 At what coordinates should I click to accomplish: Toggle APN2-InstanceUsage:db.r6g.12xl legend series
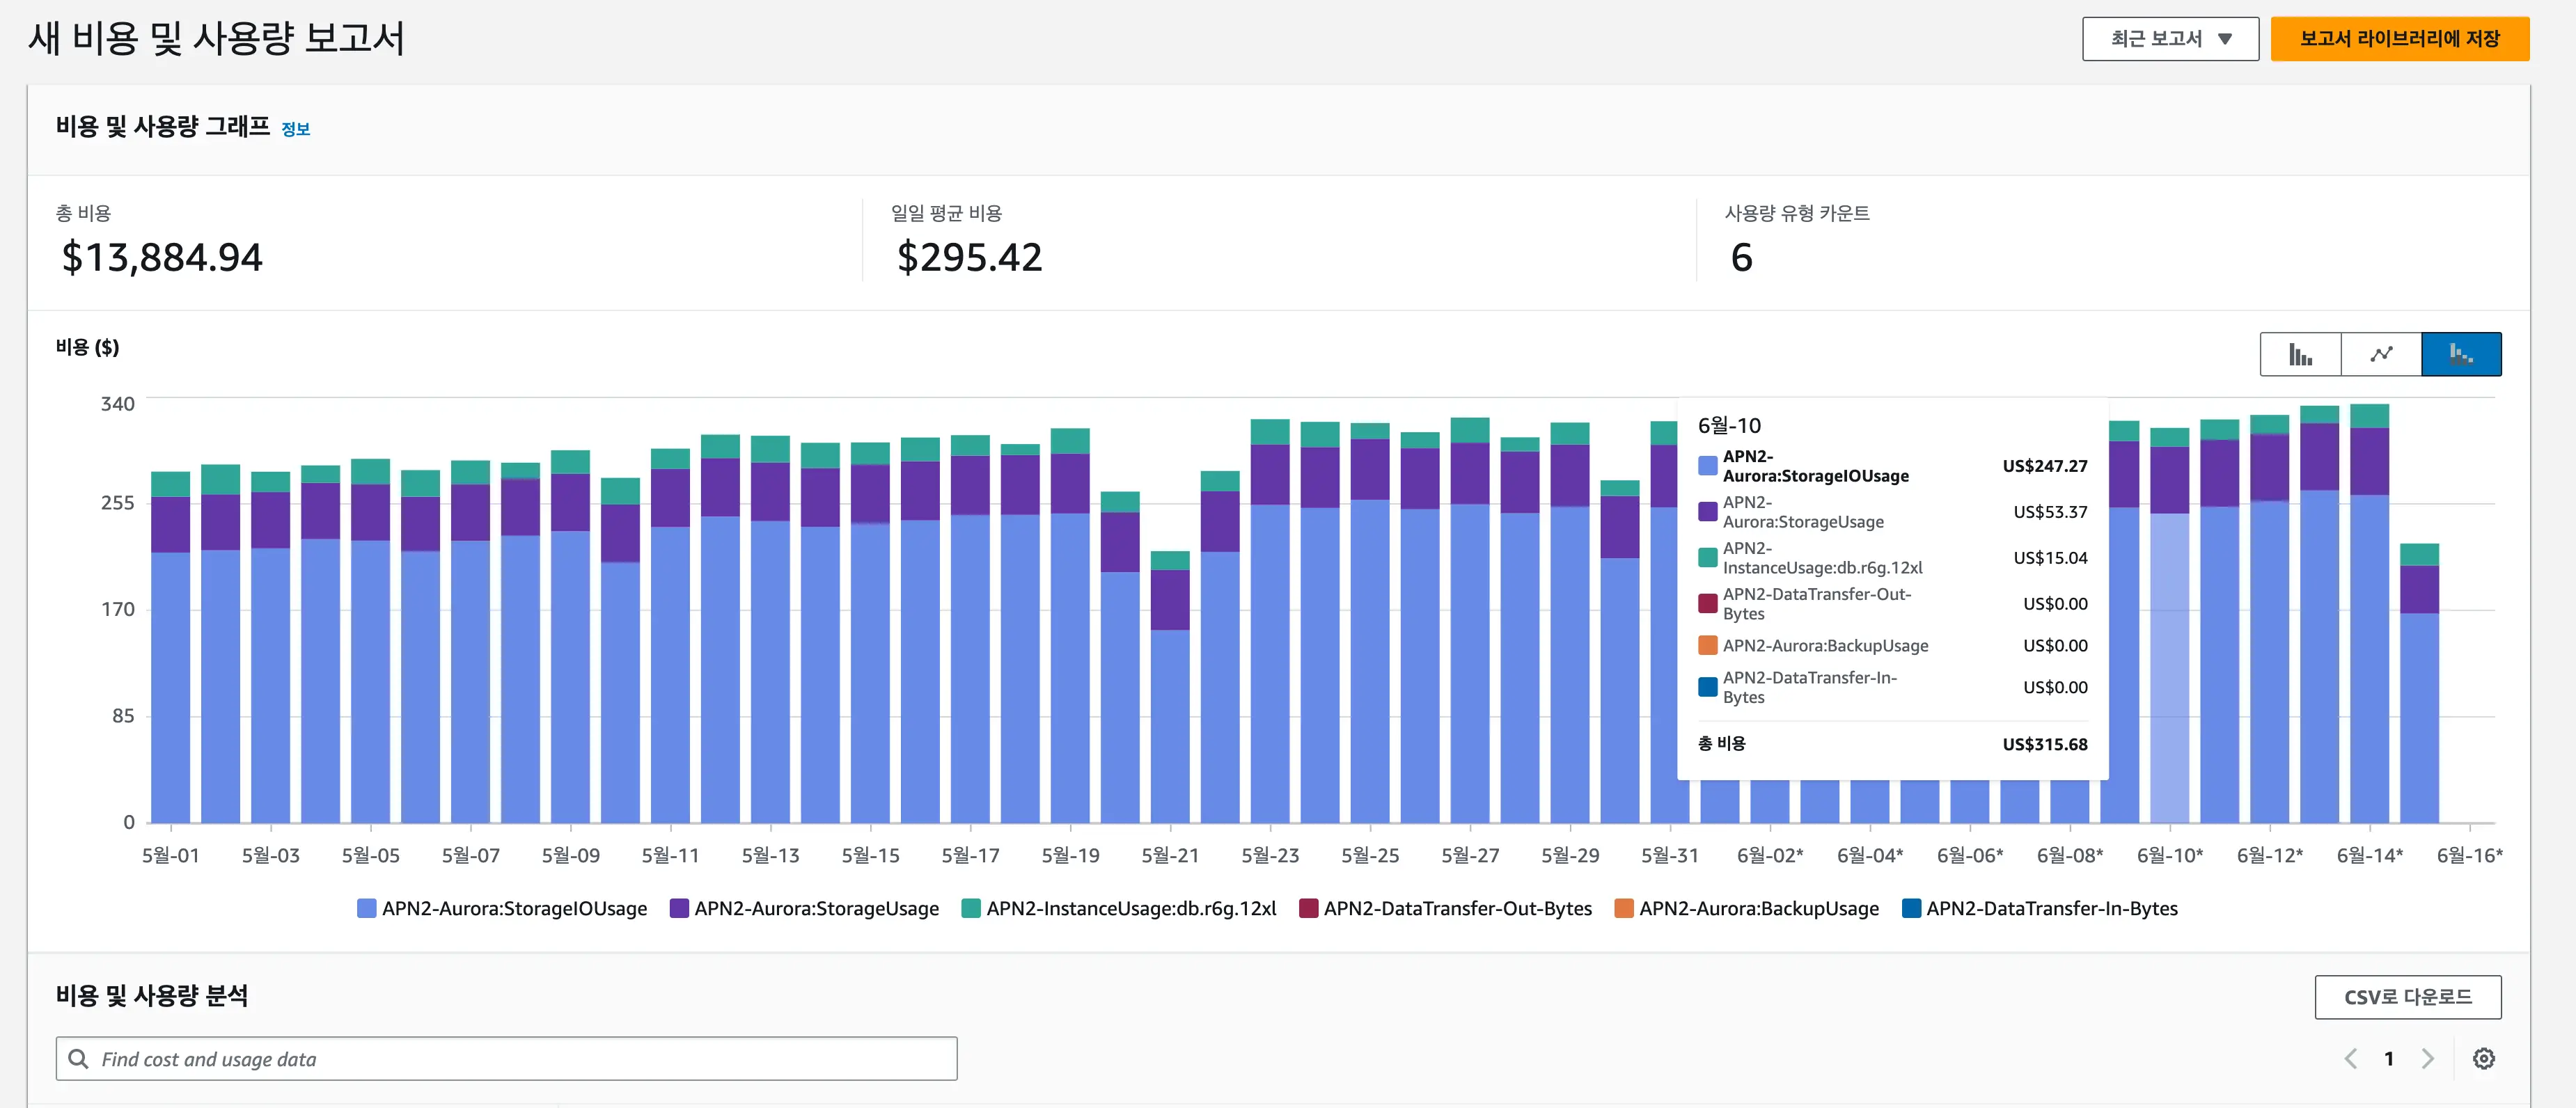click(x=1119, y=908)
